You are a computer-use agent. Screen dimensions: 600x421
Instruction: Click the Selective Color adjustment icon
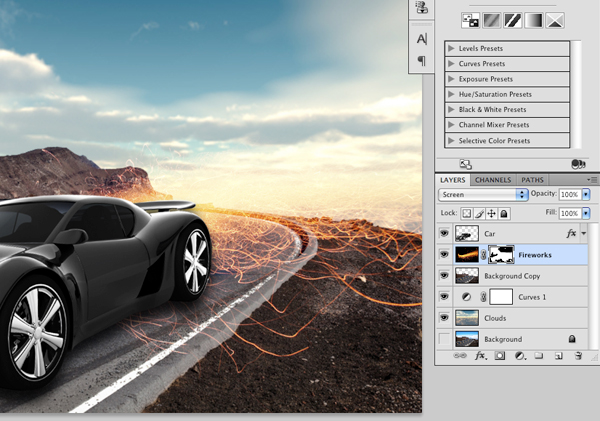coord(555,20)
